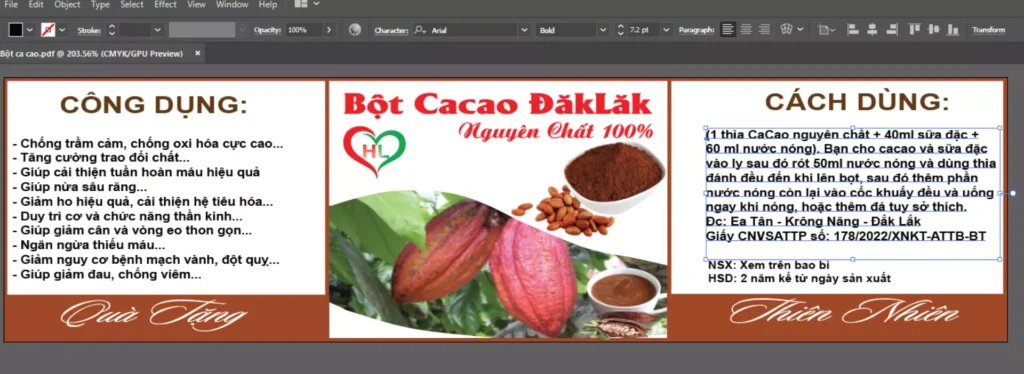This screenshot has height=374, width=1024.
Task: Expand the fill color dropdown arrow
Action: 29,30
